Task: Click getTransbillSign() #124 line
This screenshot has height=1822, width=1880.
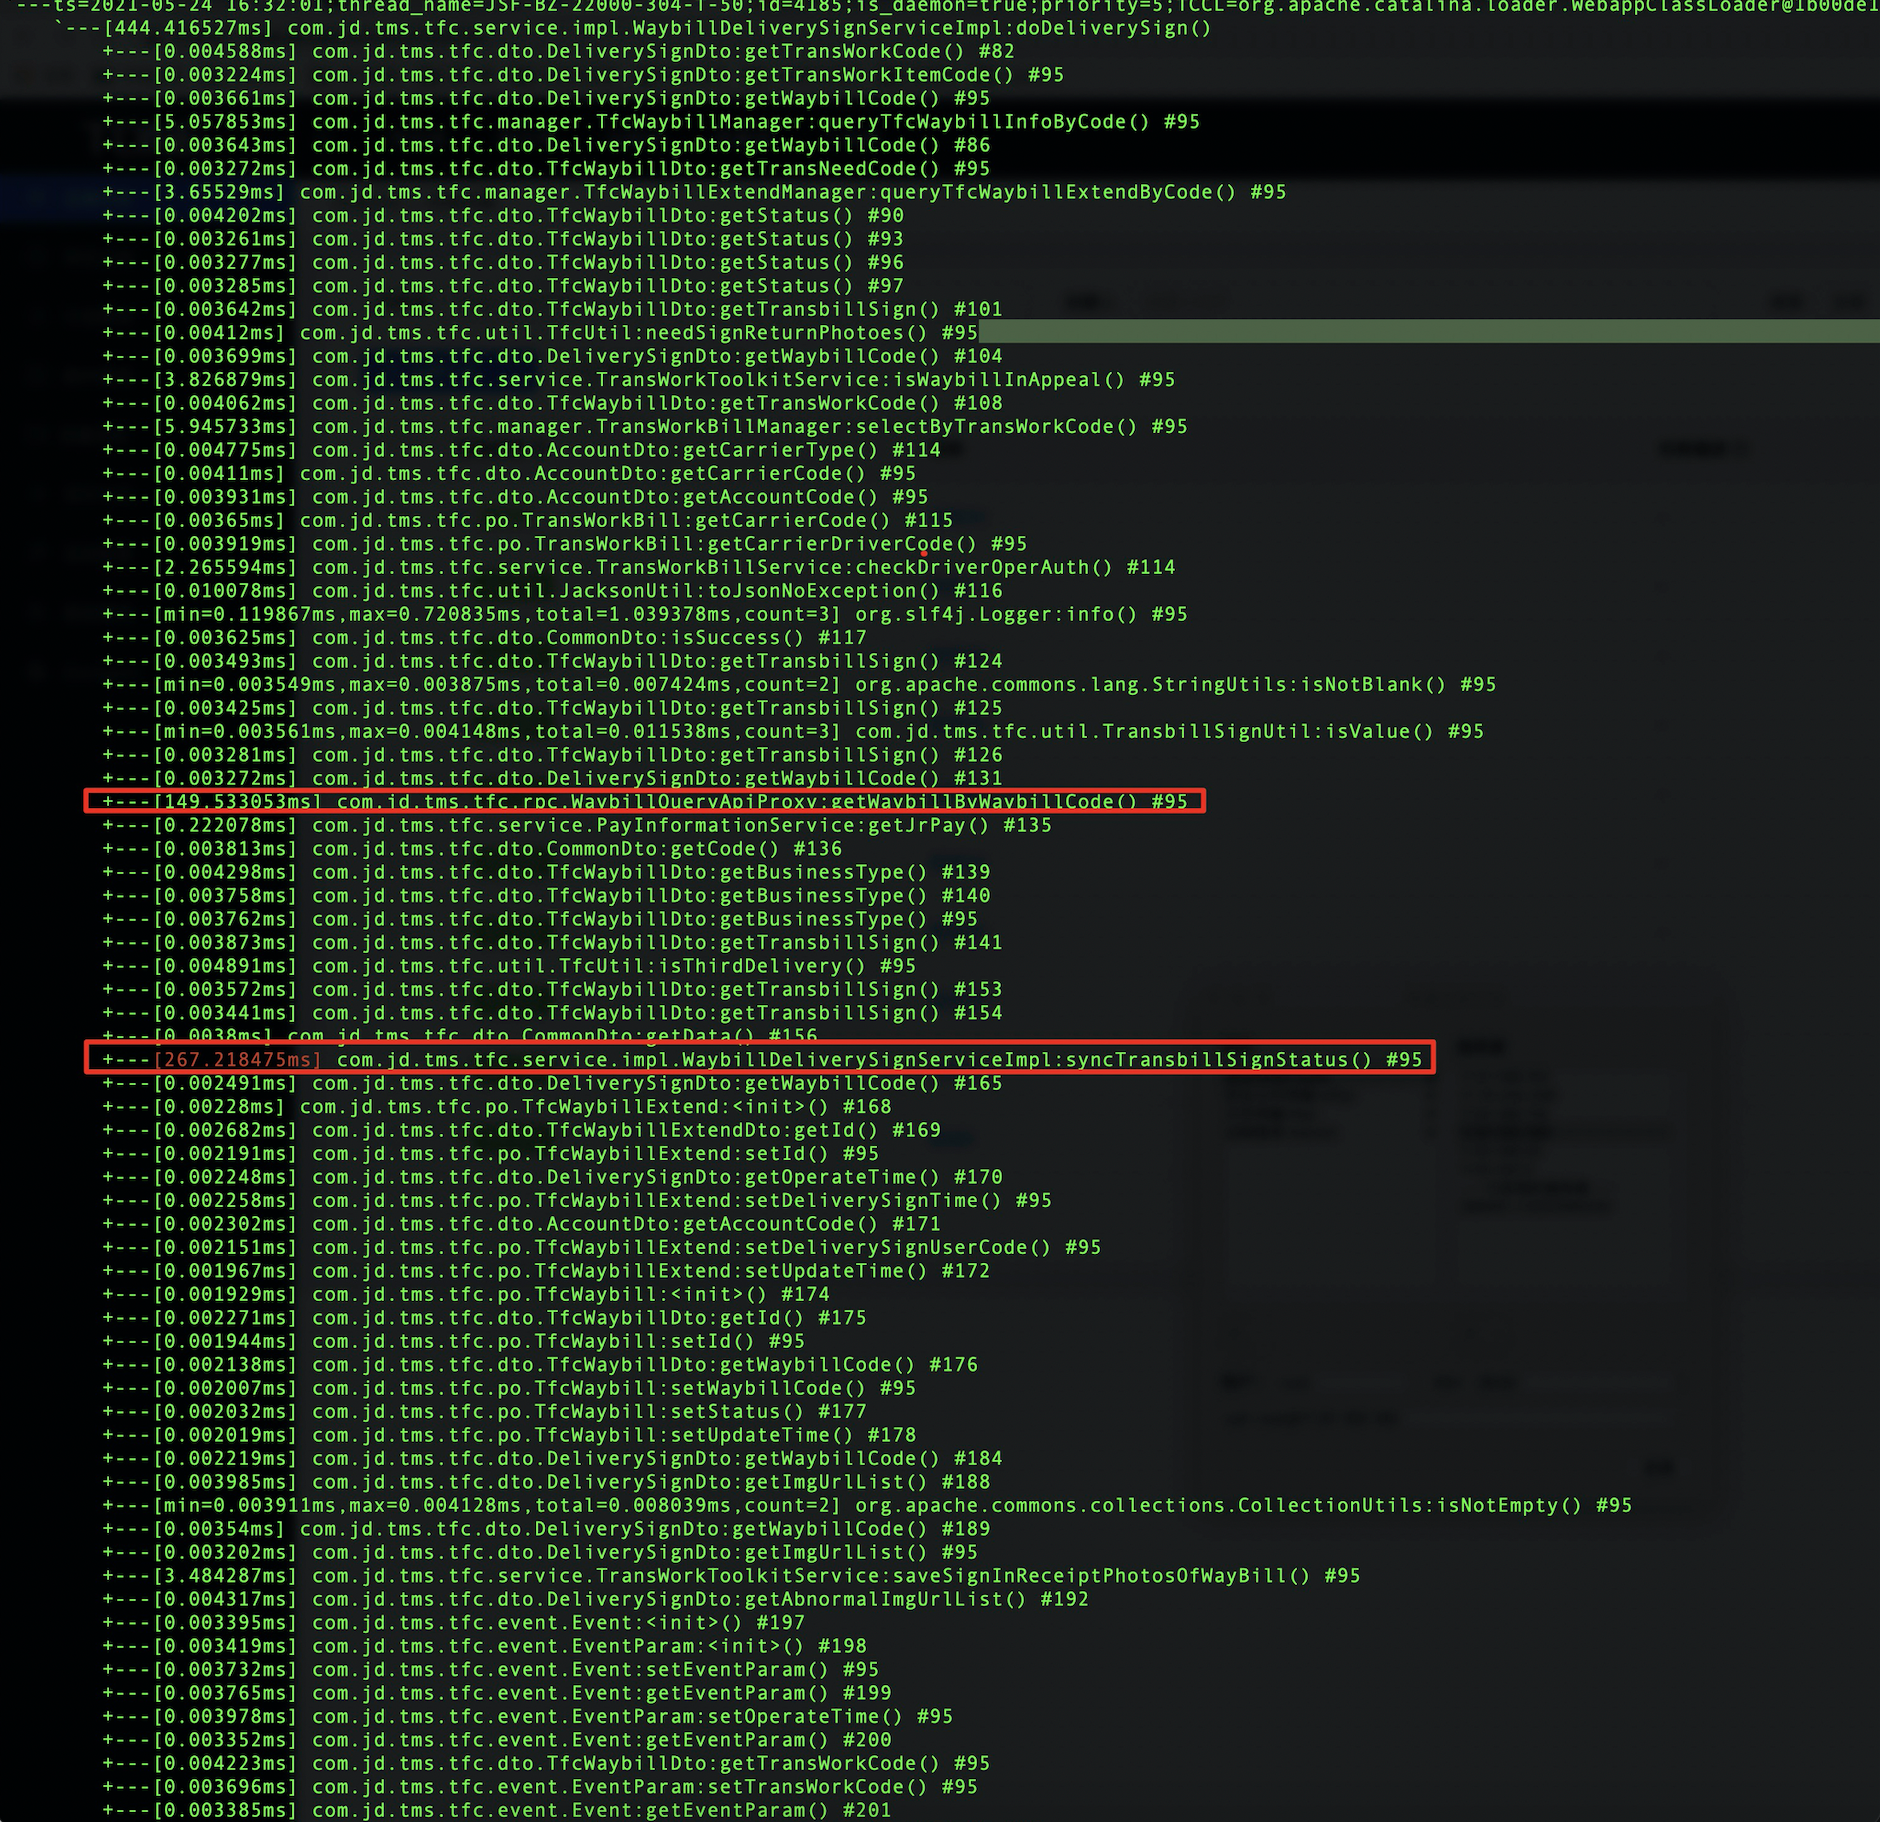Action: pos(552,662)
